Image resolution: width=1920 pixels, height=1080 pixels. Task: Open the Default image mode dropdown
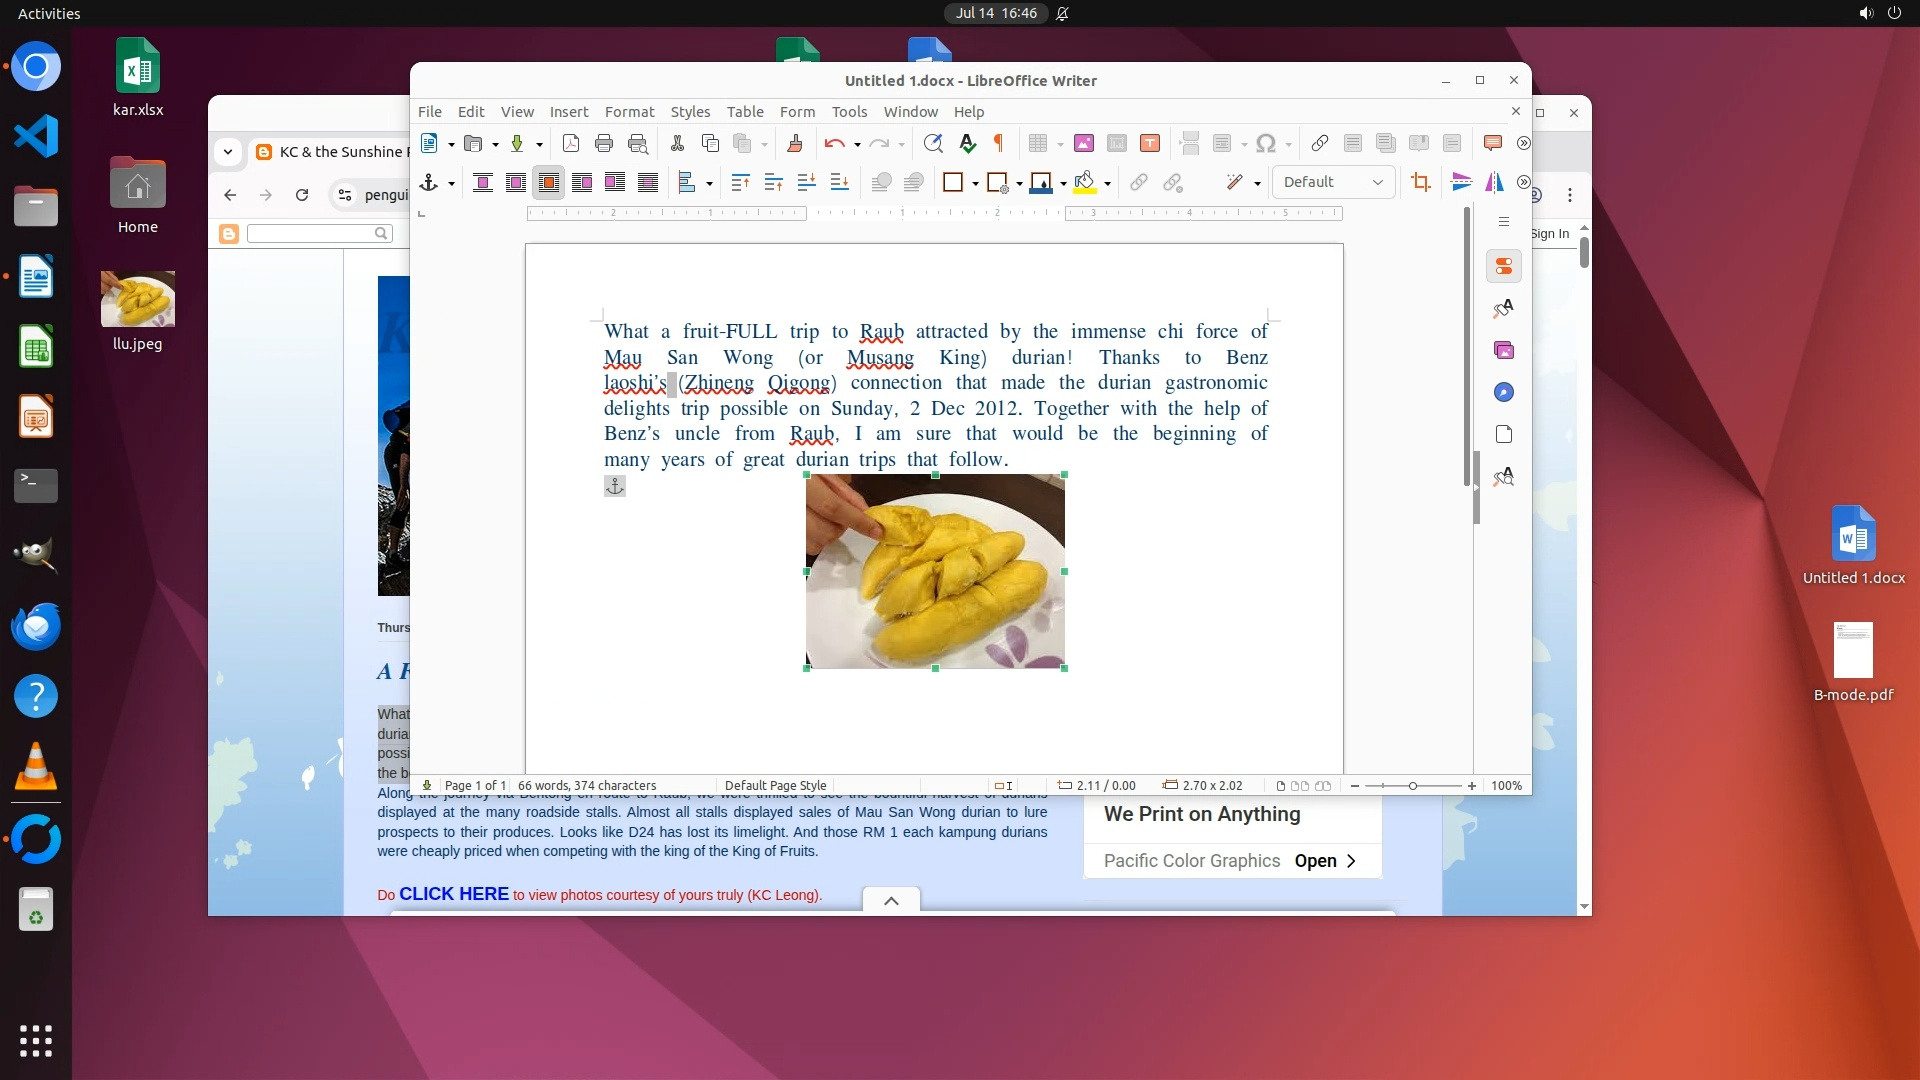(1333, 182)
